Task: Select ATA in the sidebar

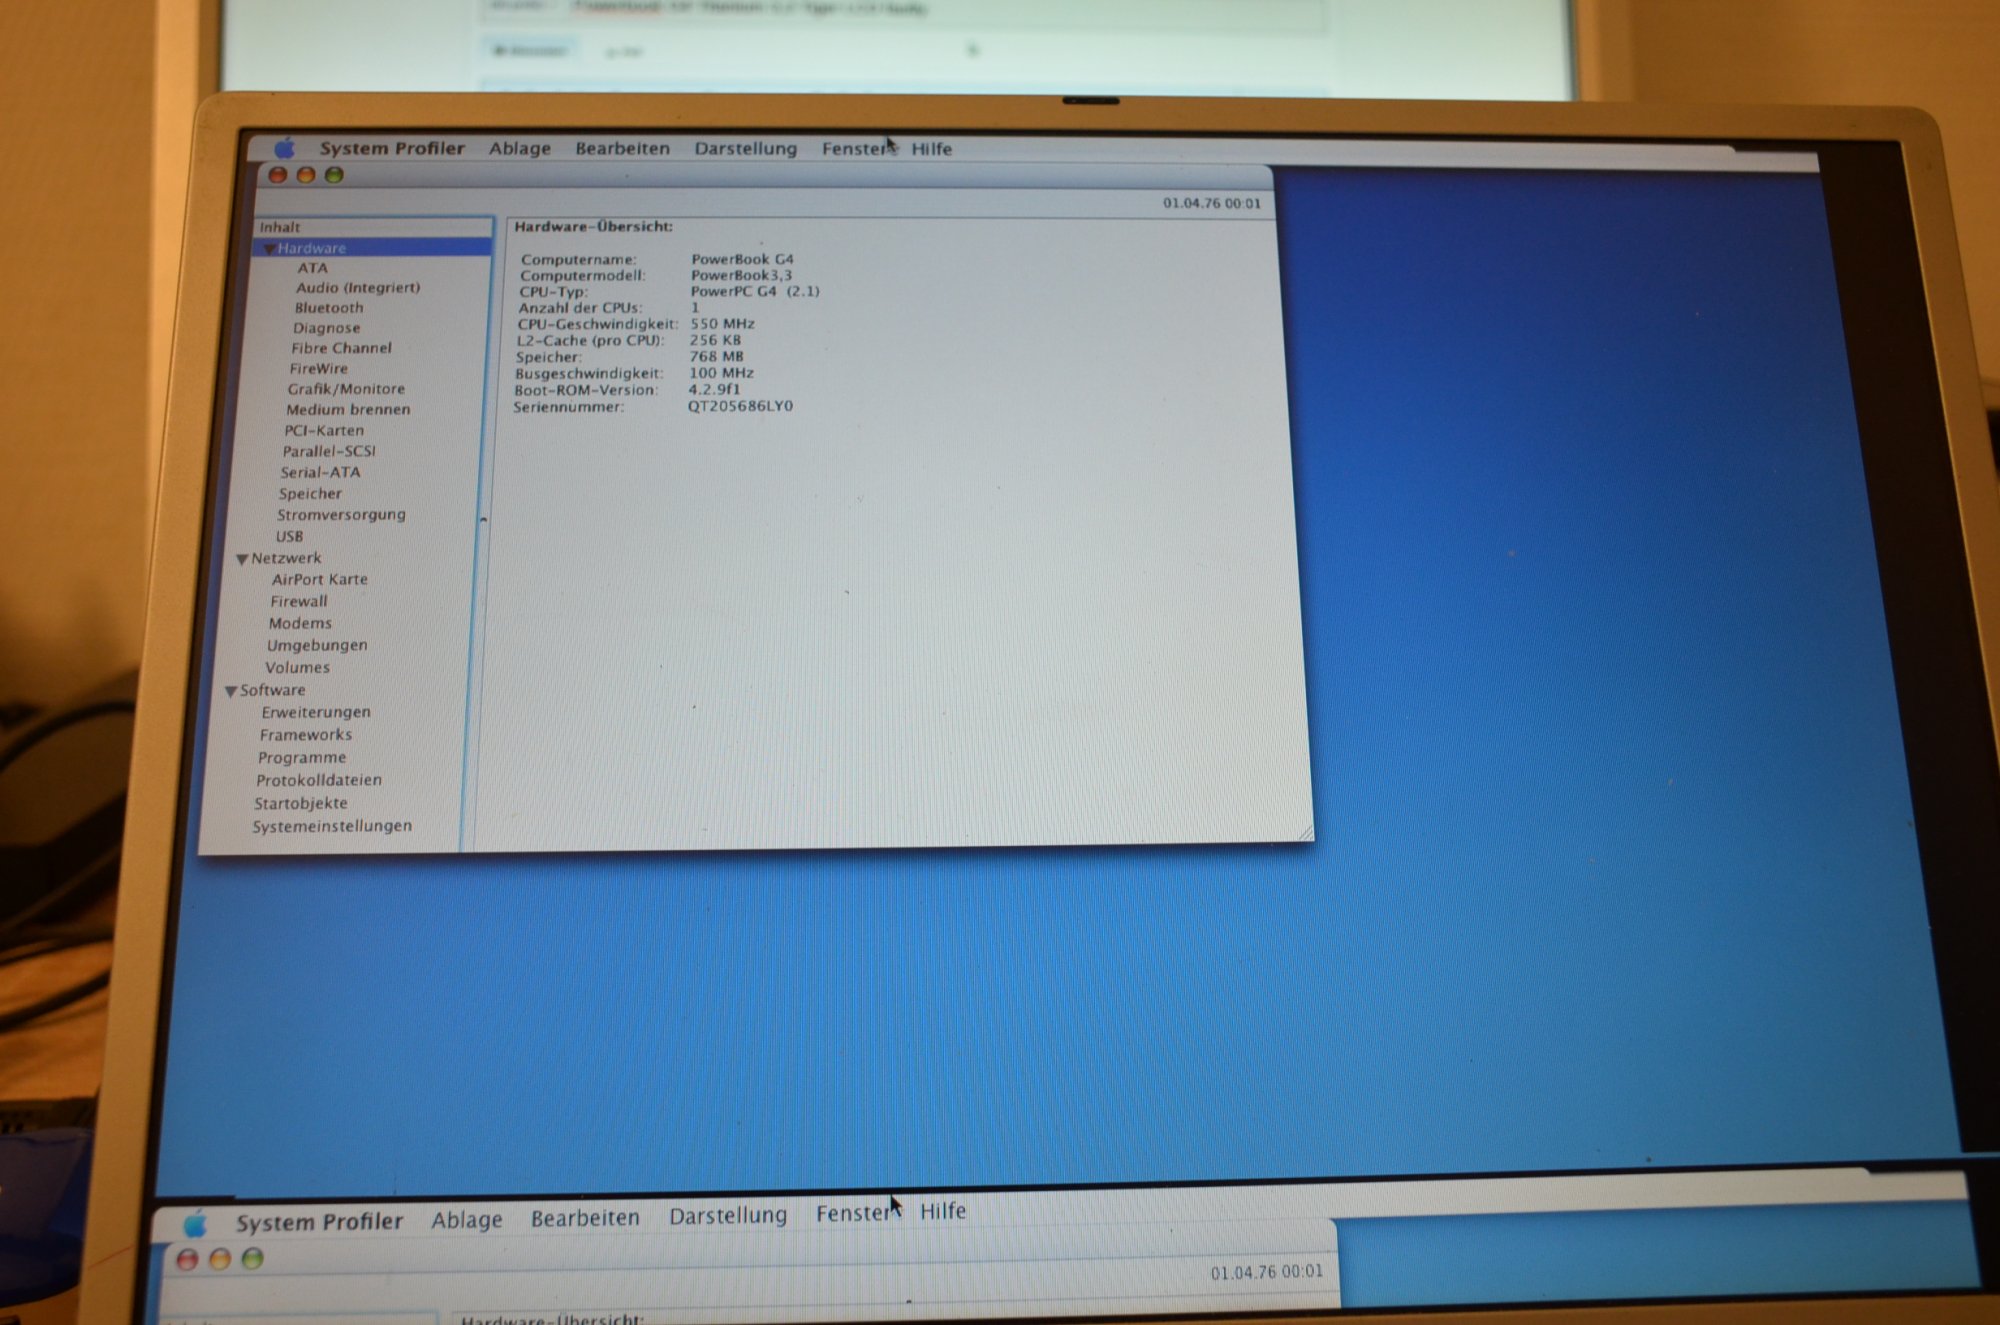Action: 312,268
